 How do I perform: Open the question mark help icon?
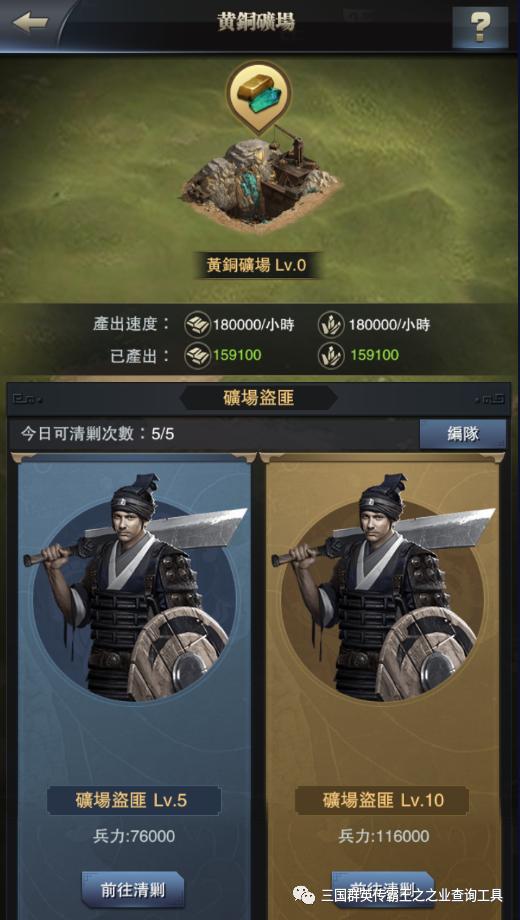coord(480,26)
